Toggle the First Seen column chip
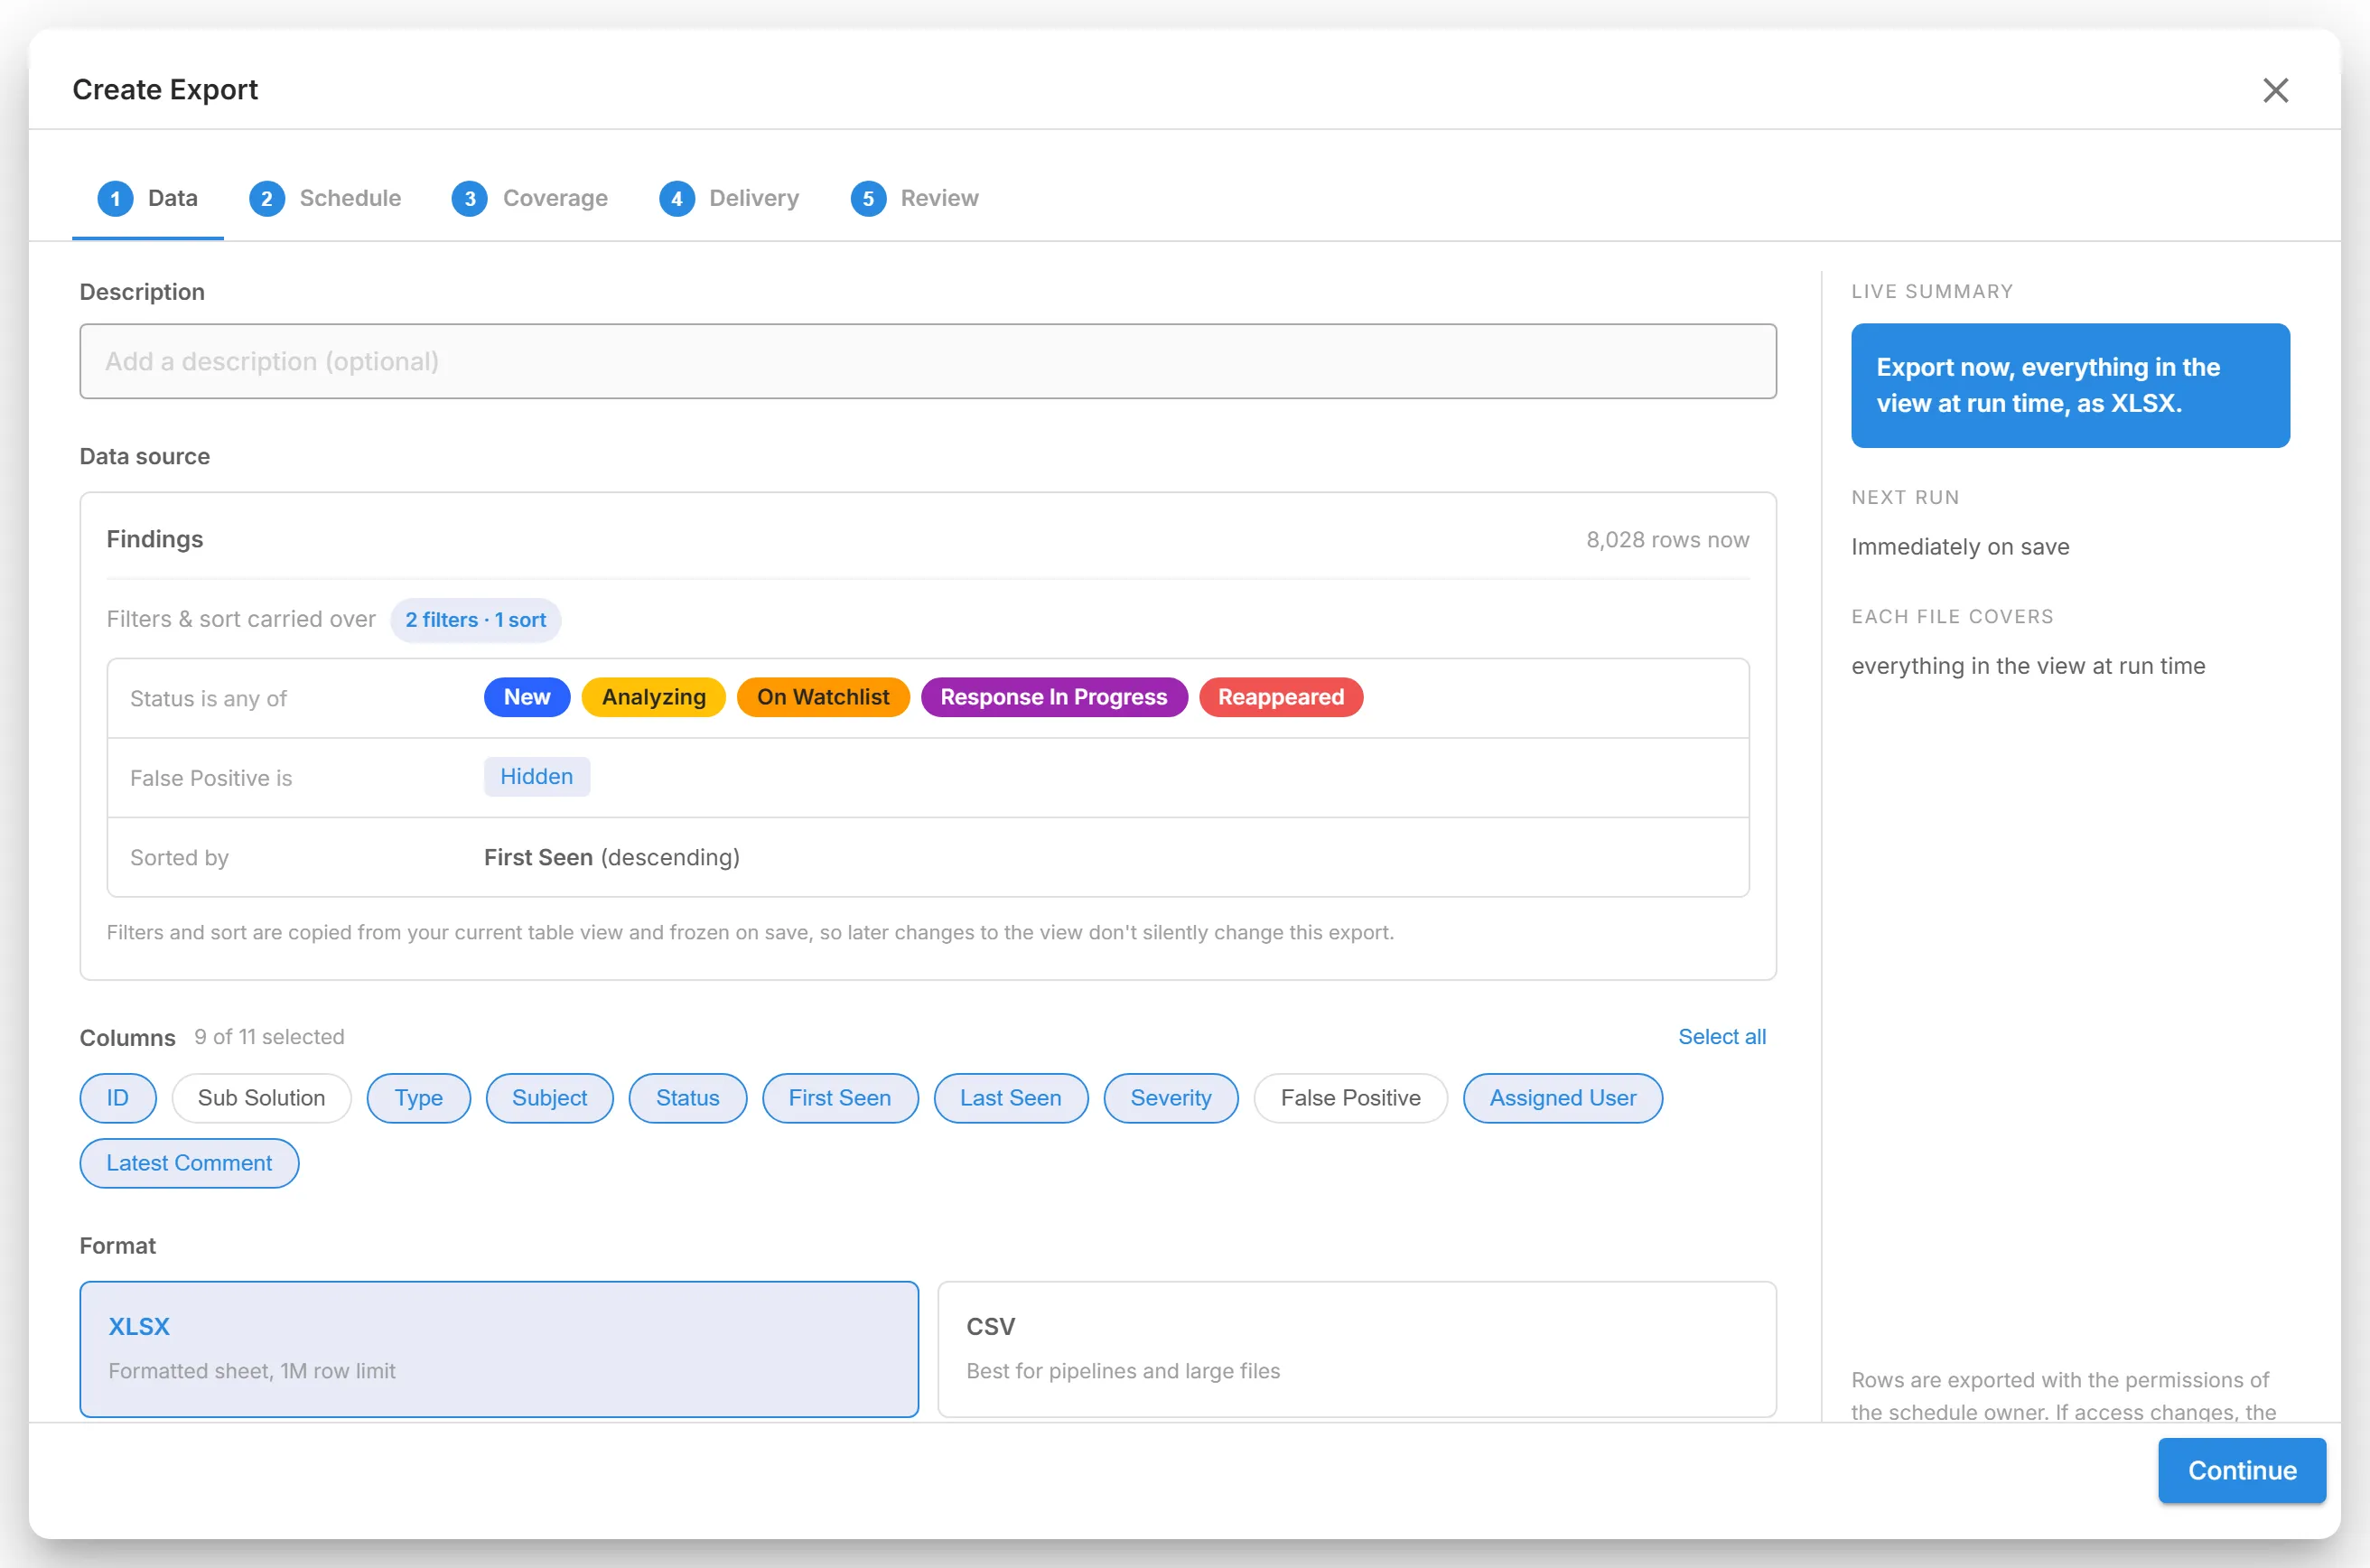Viewport: 2370px width, 1568px height. 839,1098
